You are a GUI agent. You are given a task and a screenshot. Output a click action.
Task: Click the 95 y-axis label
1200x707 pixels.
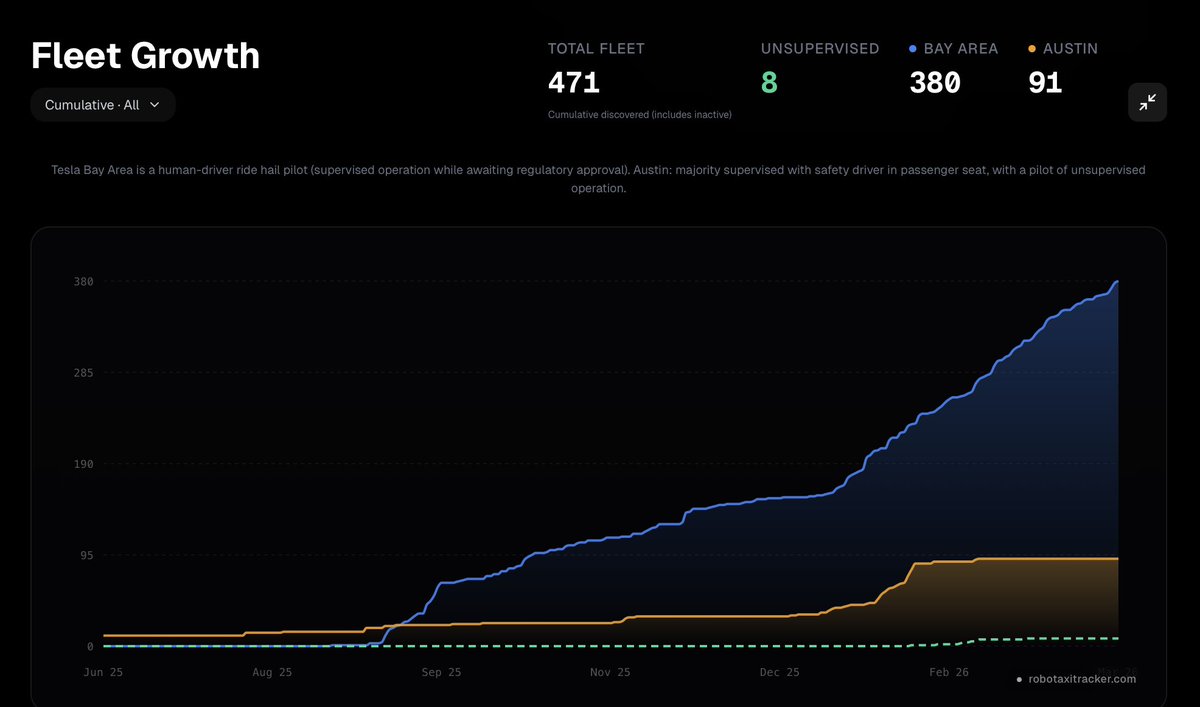[x=86, y=555]
